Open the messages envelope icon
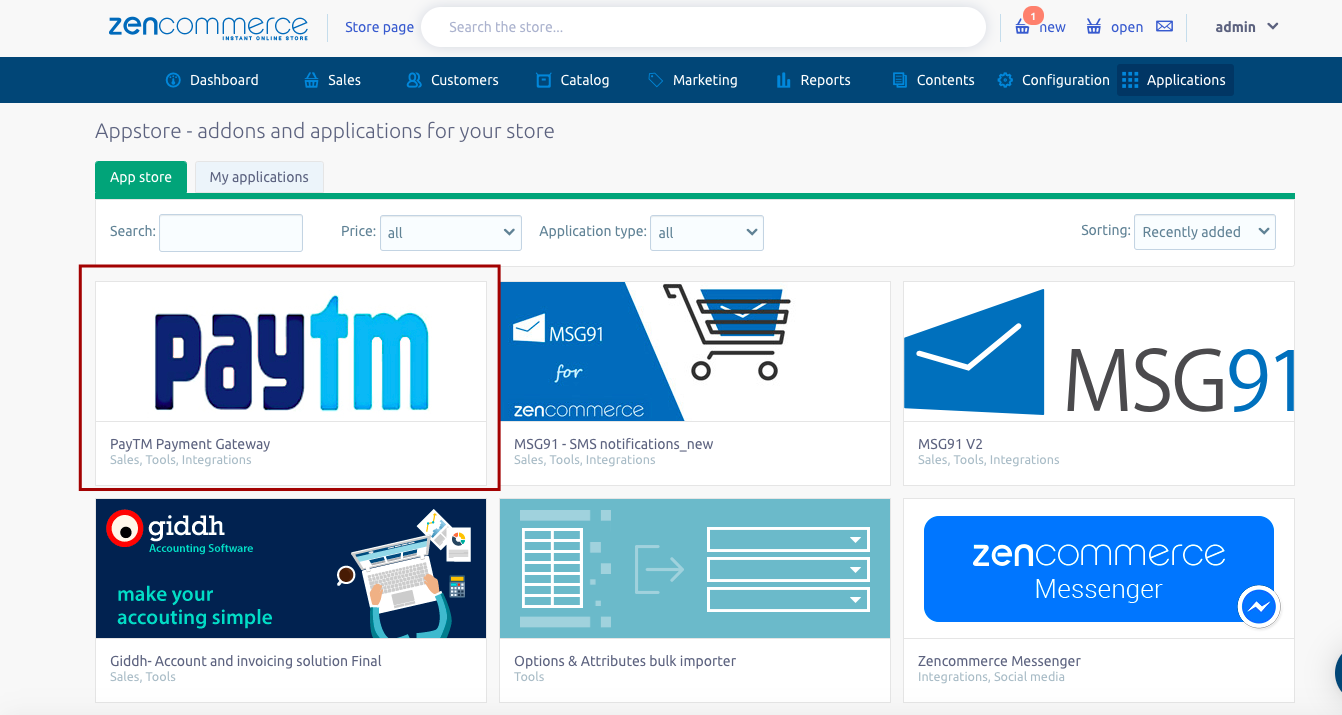This screenshot has height=715, width=1342. (x=1164, y=27)
